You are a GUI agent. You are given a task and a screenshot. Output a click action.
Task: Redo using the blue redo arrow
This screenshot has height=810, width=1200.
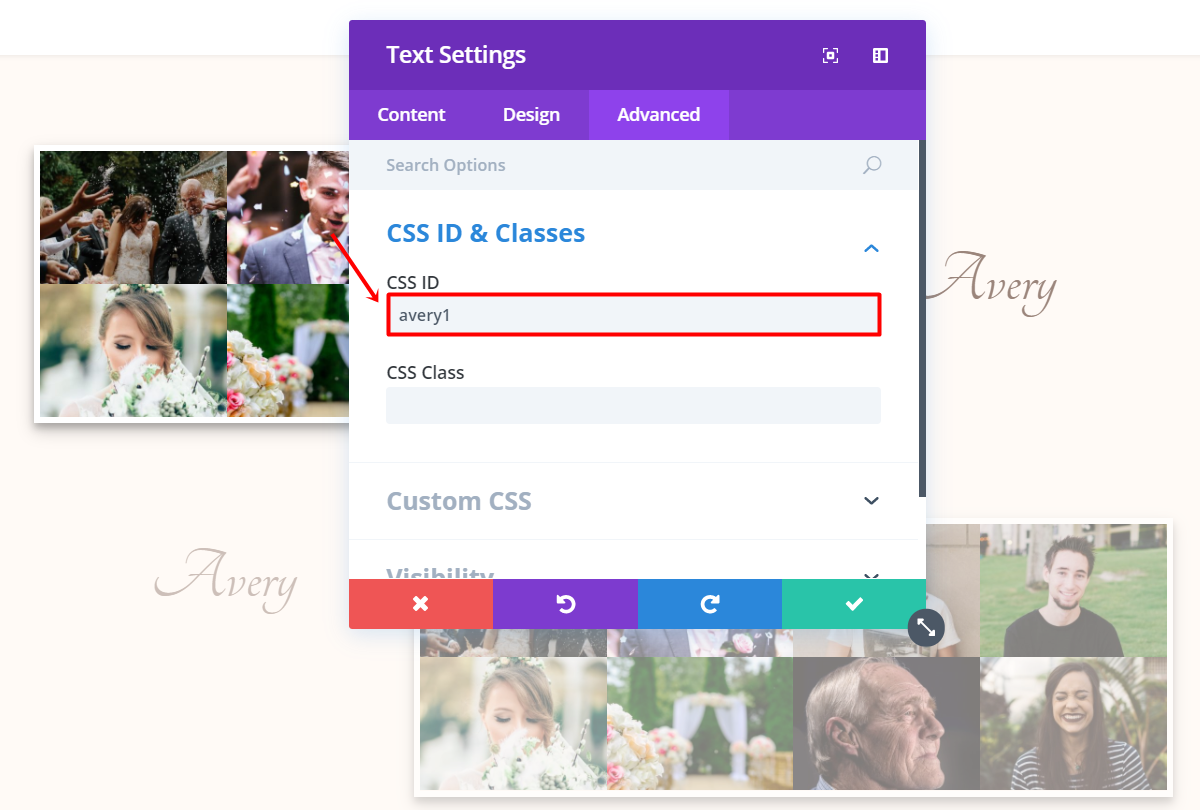(710, 604)
